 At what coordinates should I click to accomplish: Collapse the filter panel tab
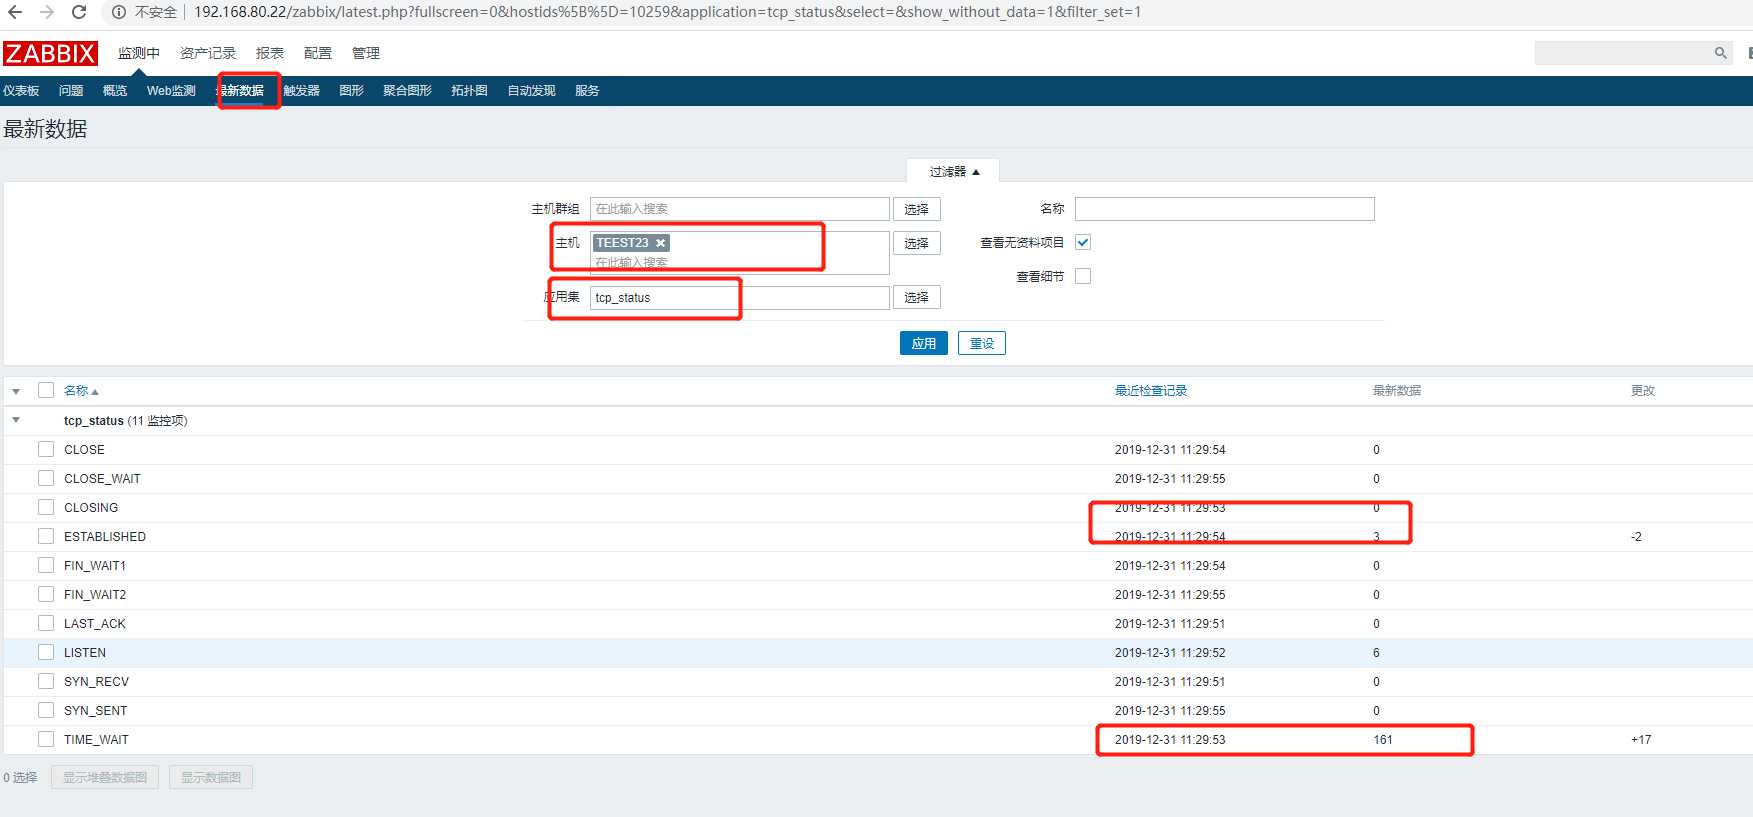(x=953, y=171)
